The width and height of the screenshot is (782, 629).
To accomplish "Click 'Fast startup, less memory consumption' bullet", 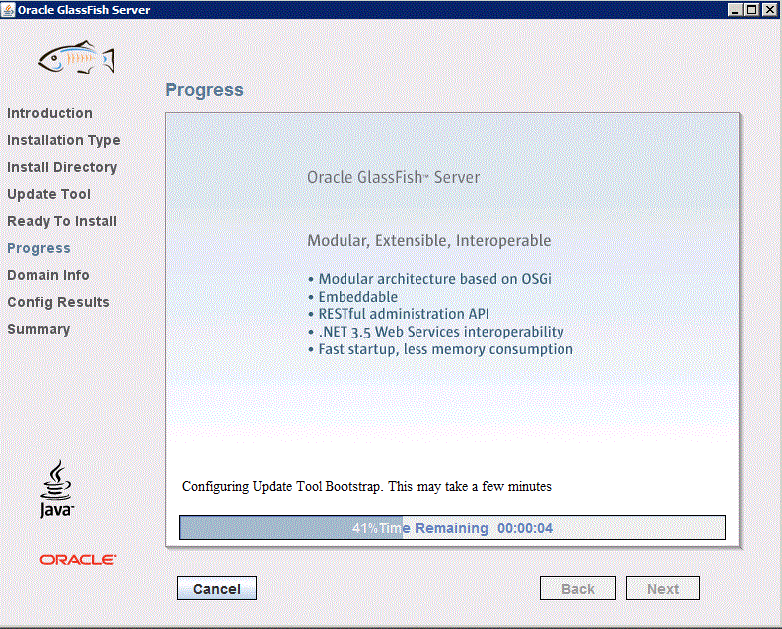I will [x=441, y=349].
